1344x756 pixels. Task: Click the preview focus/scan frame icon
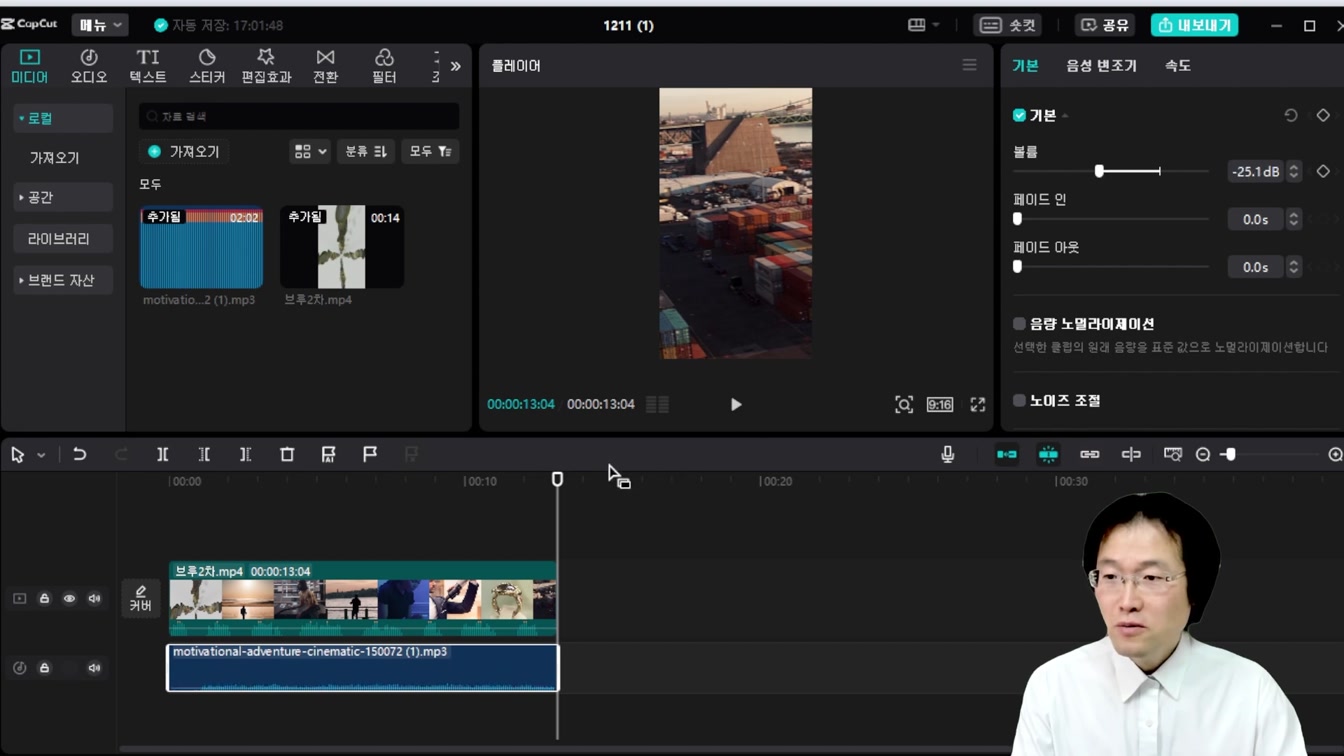[x=904, y=405]
